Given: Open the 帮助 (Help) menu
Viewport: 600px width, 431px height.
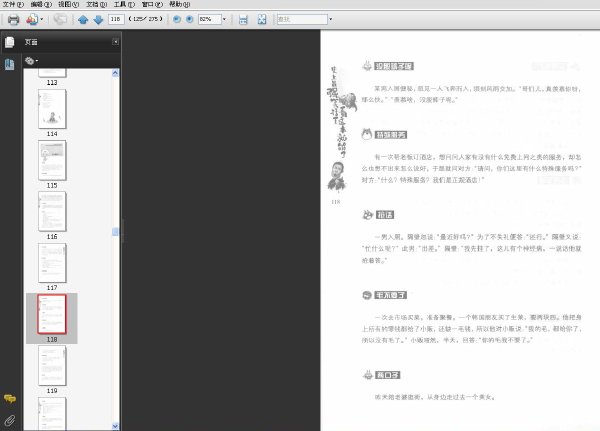Looking at the screenshot, I should coord(180,4).
